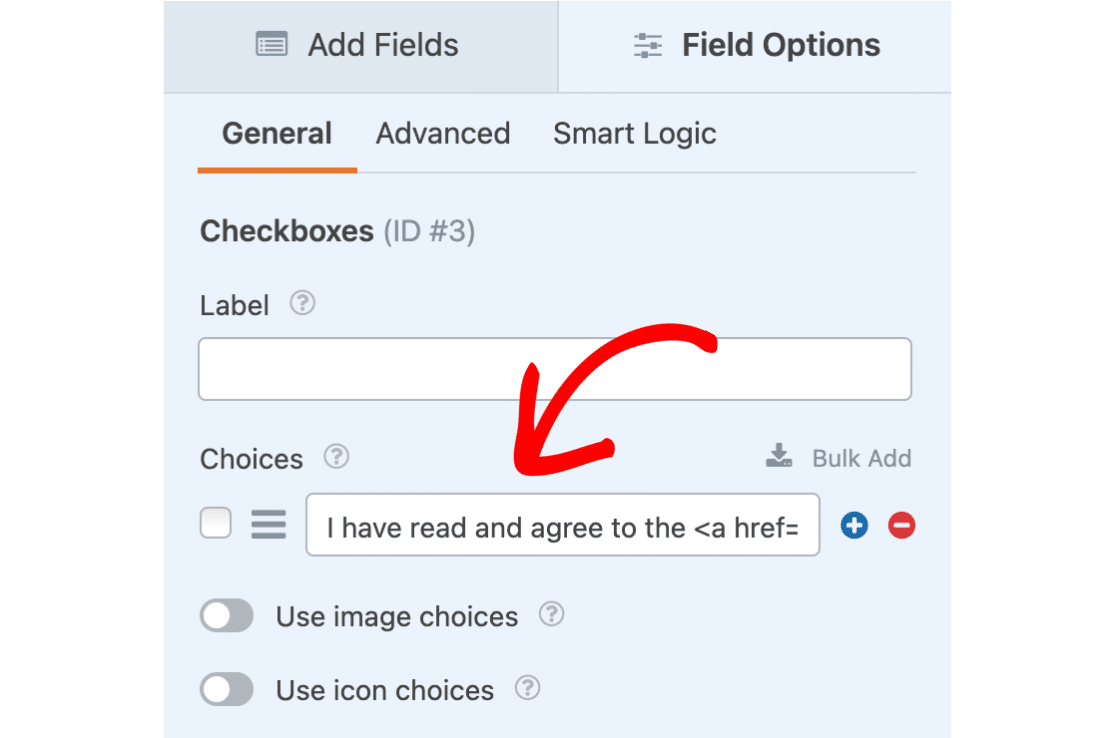Open the Field Options tab
The image size is (1116, 738).
[x=756, y=46]
